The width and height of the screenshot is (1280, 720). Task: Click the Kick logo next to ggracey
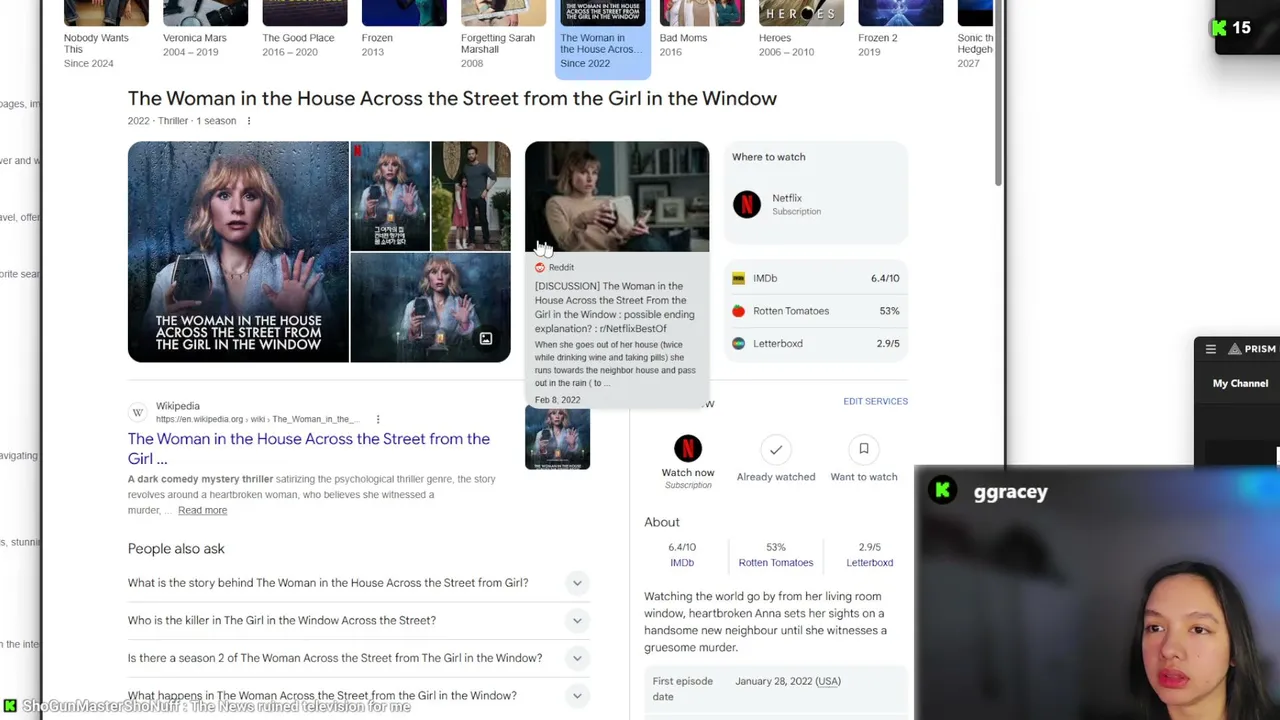click(x=942, y=490)
